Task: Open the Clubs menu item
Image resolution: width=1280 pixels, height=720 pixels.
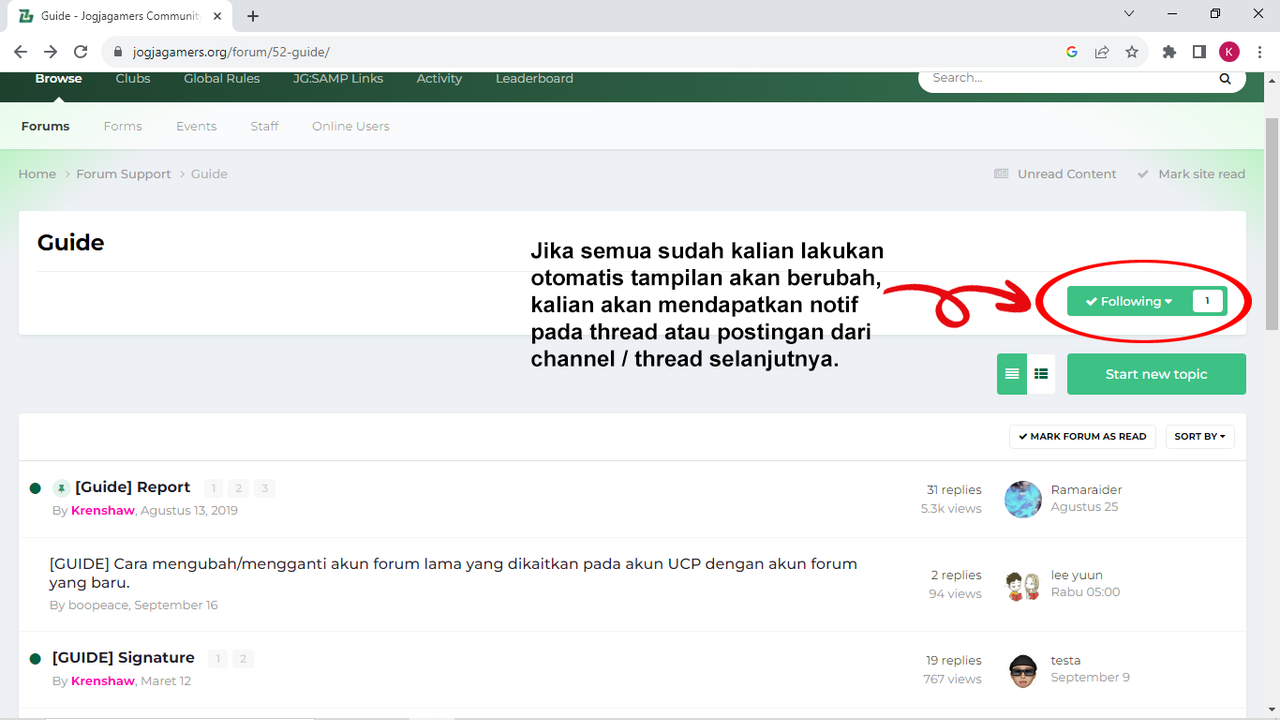Action: 133,78
